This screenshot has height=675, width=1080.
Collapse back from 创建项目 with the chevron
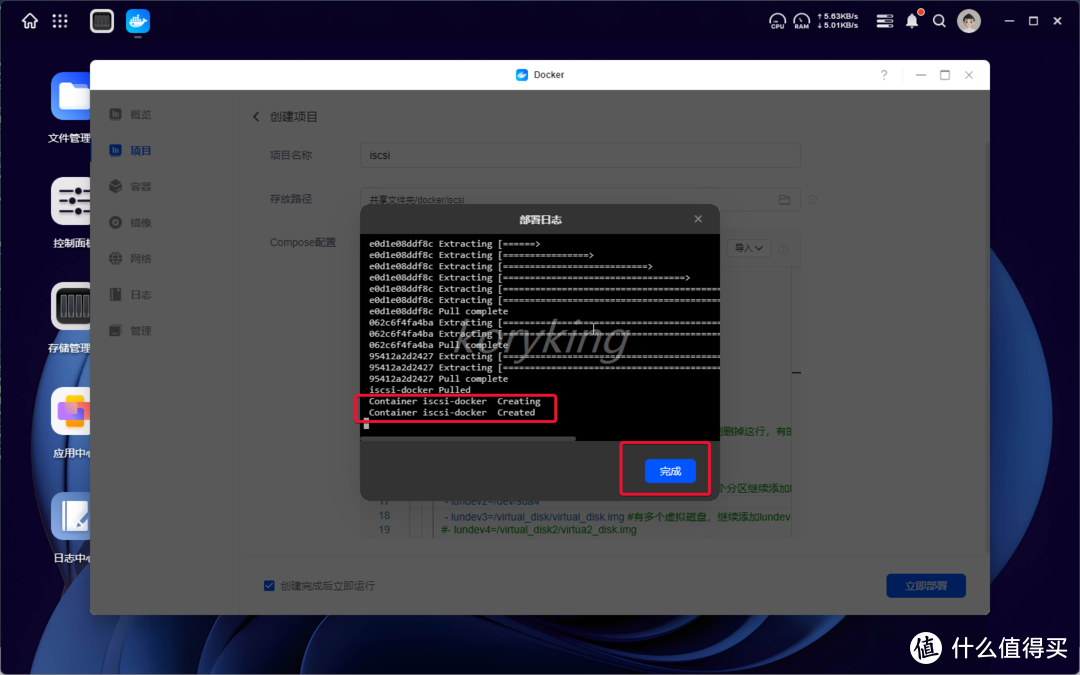(256, 115)
